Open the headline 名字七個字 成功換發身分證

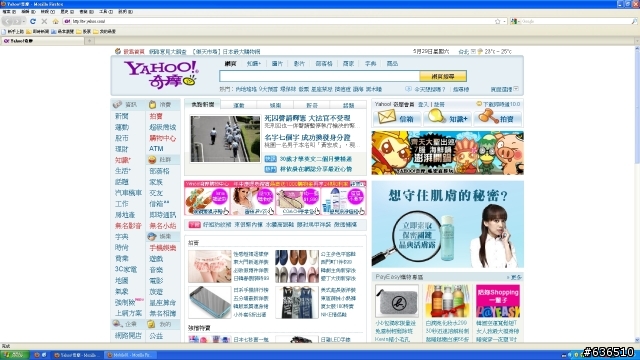click(307, 137)
